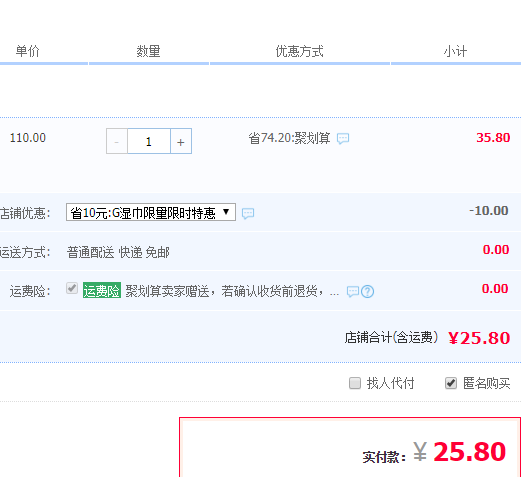
Task: Click the 小计 column header
Action: (x=455, y=51)
